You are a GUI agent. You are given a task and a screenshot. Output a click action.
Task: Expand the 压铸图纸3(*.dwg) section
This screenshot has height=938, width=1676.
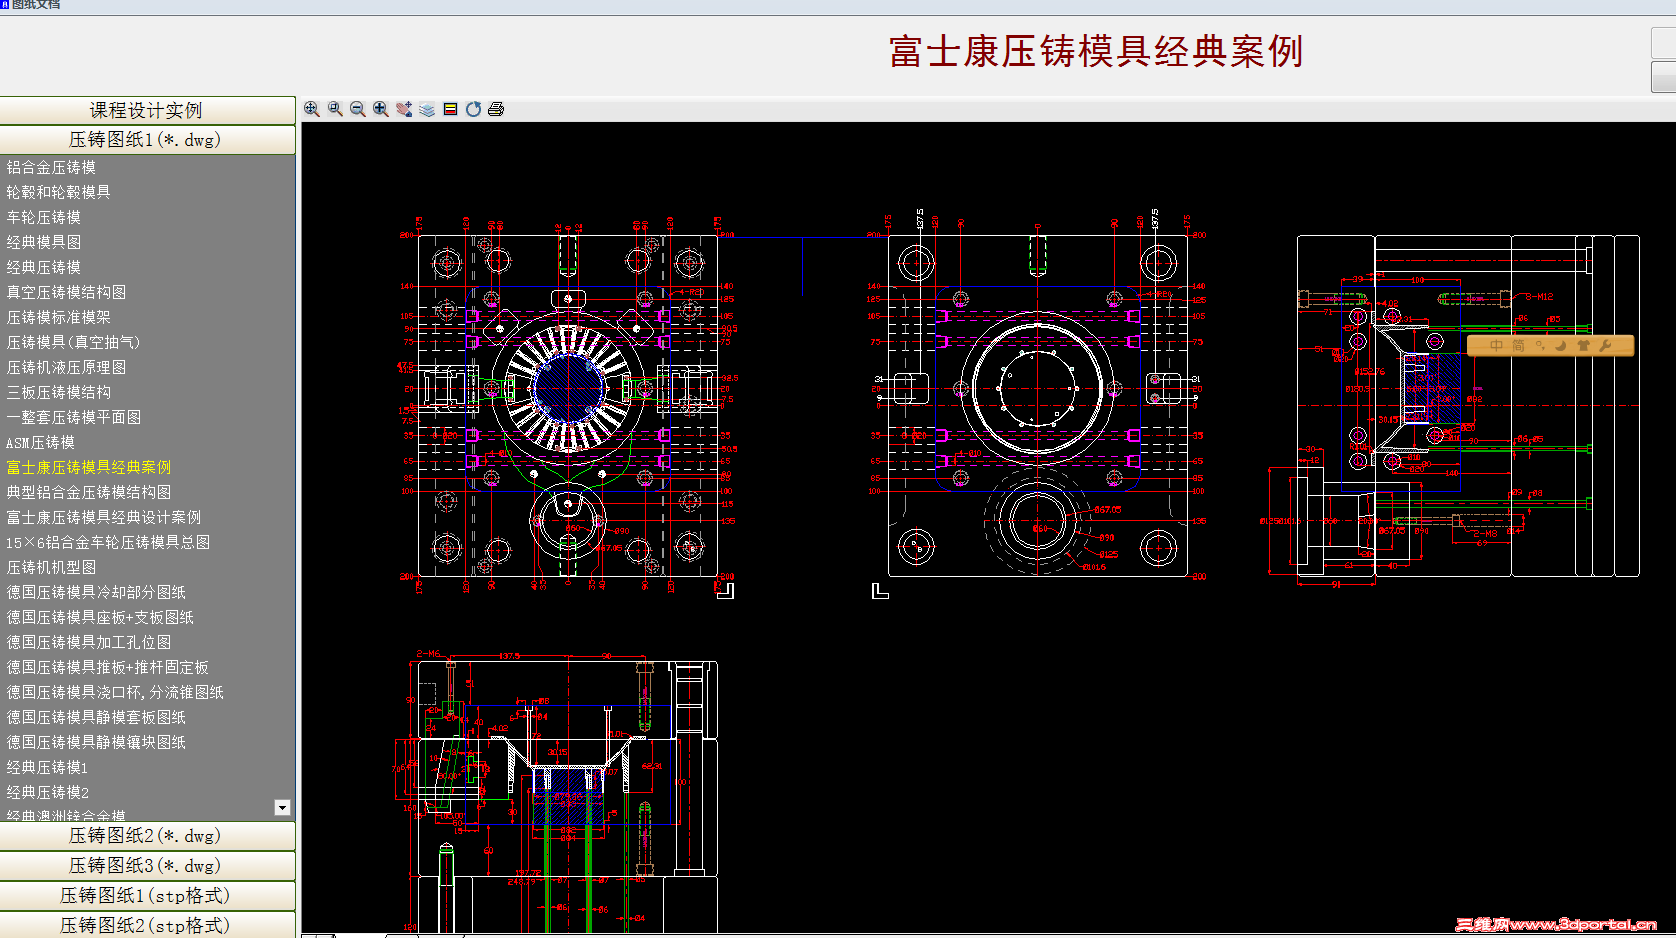click(147, 866)
